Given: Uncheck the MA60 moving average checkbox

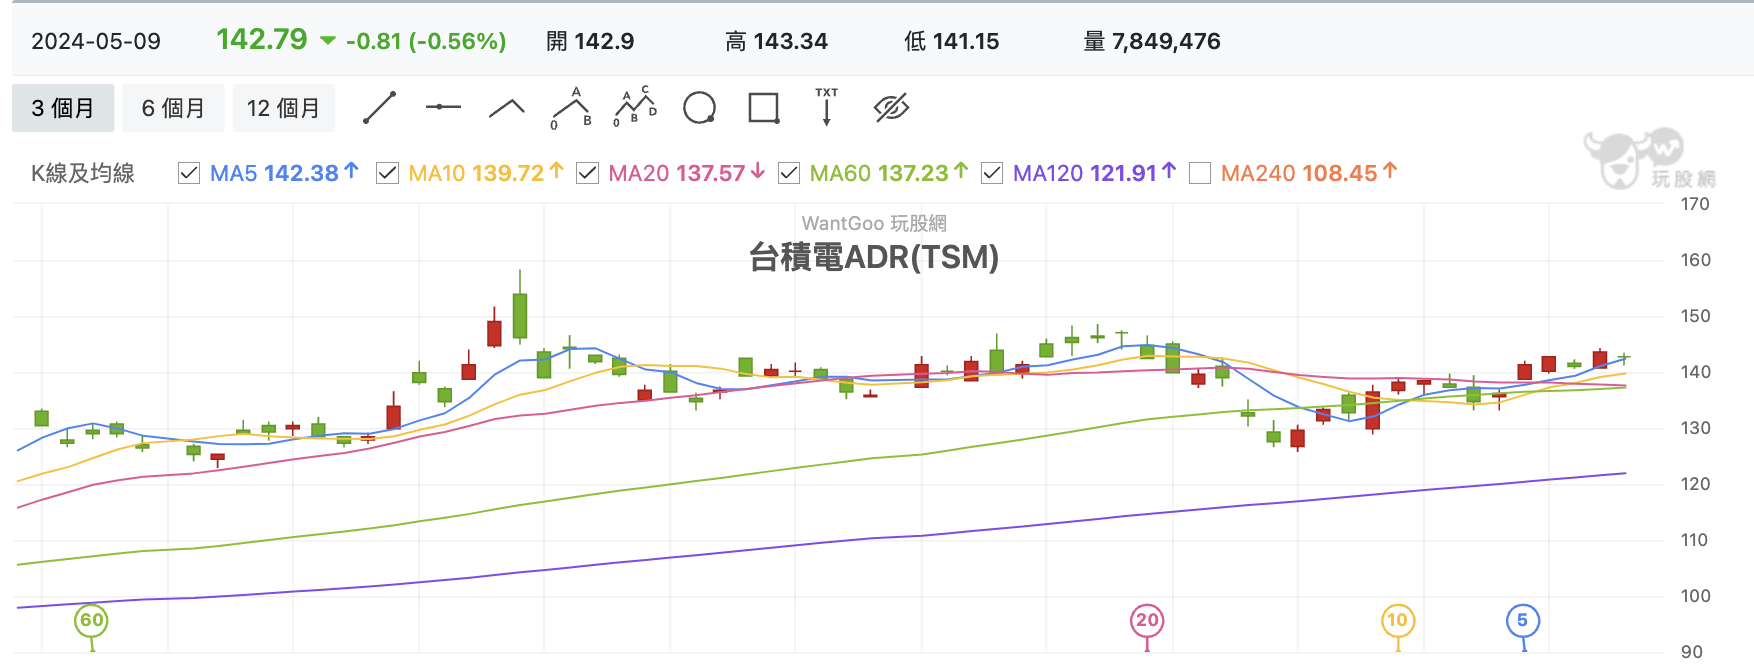Looking at the screenshot, I should coord(789,173).
